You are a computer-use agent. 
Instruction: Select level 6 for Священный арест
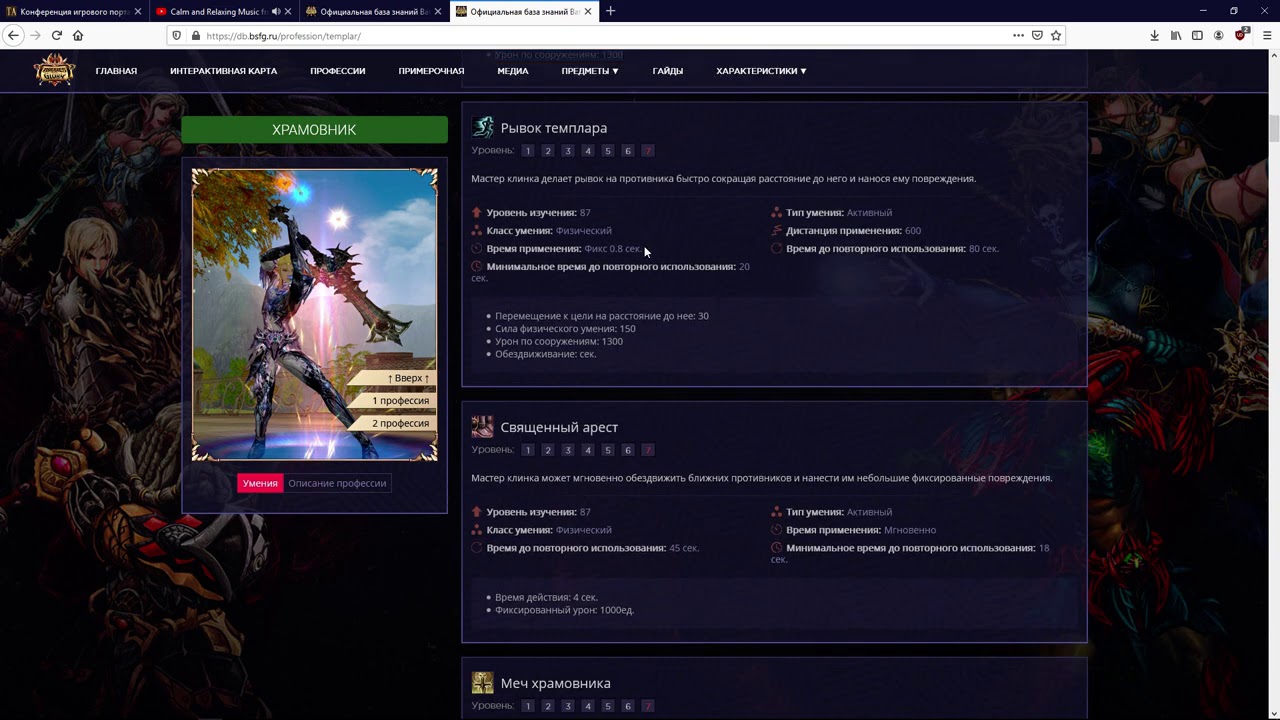627,450
